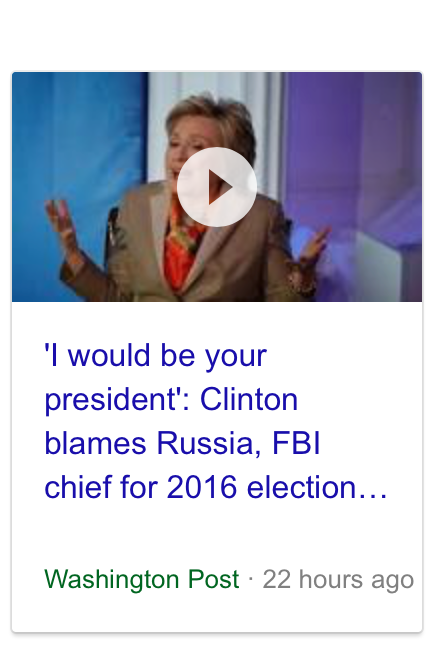The width and height of the screenshot is (430, 646).
Task: Click the word "Post" in the source
Action: [x=213, y=579]
